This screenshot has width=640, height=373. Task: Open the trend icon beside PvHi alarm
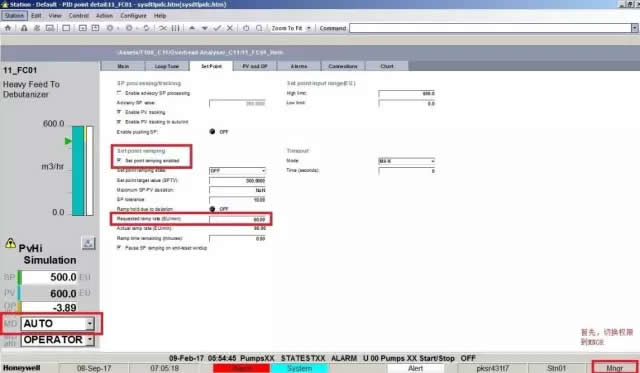[88, 244]
